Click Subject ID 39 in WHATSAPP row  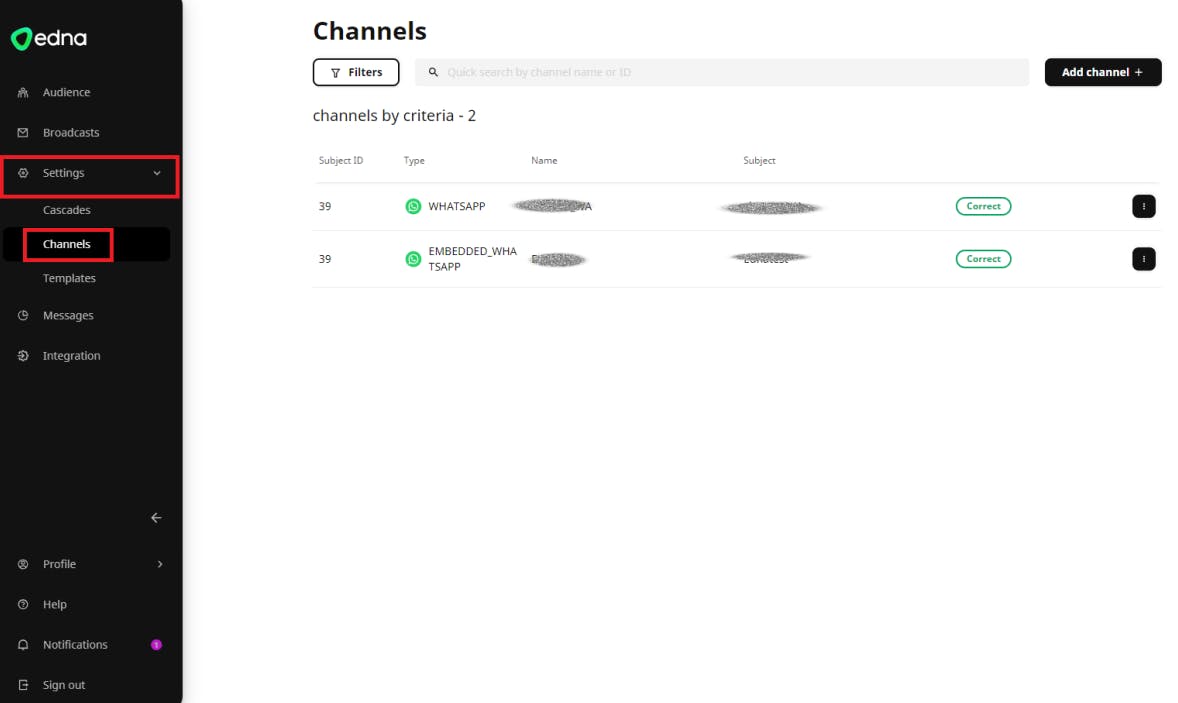[325, 207]
